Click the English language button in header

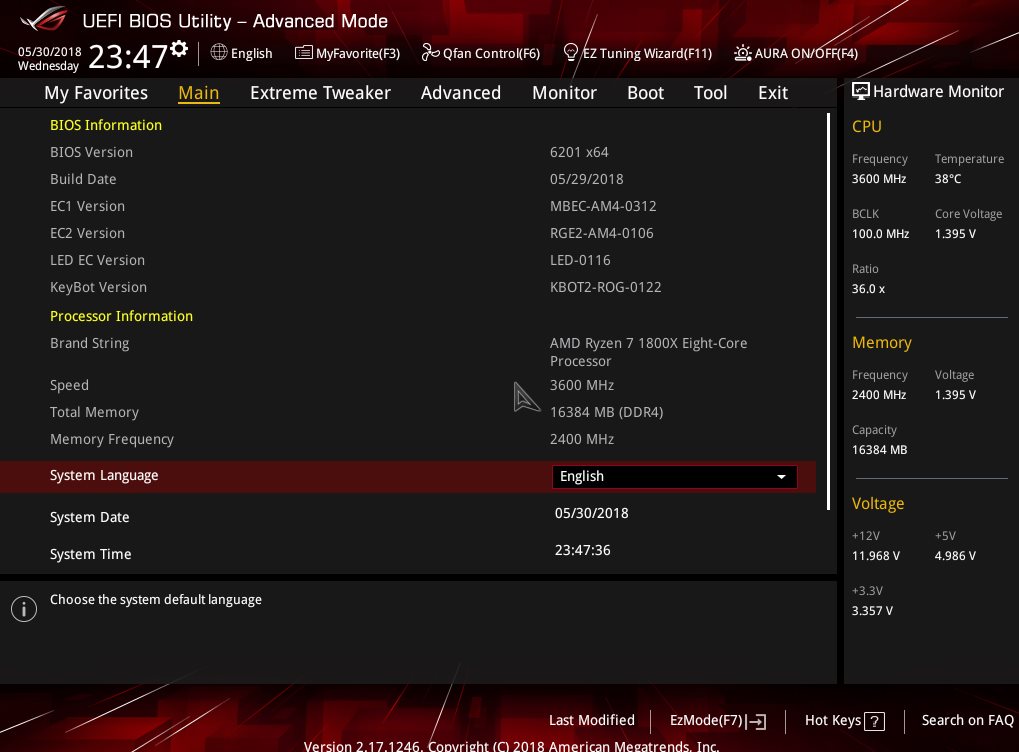[242, 53]
